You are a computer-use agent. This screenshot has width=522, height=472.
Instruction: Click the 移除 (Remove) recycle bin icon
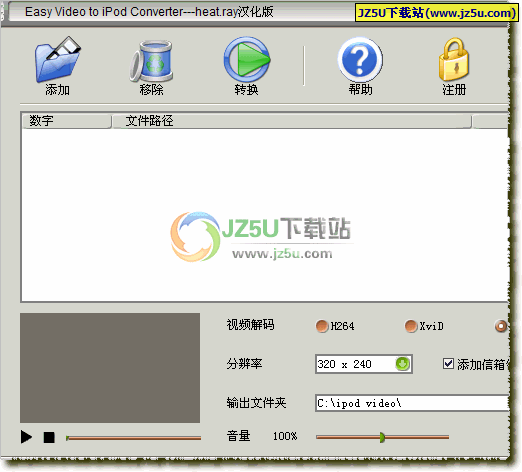[x=151, y=61]
